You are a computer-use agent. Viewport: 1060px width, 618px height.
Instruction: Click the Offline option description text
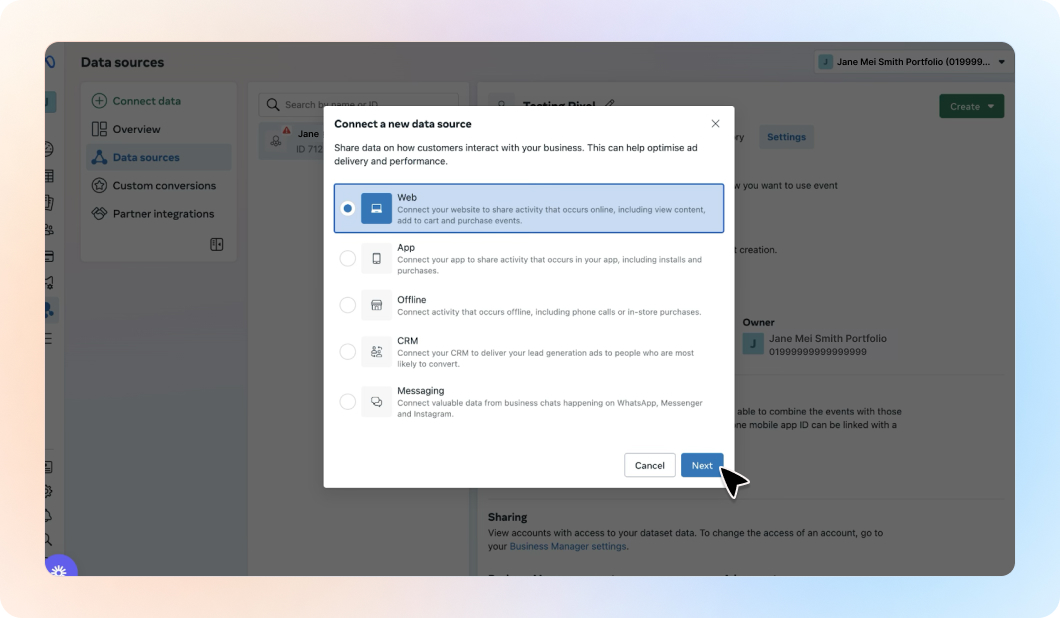(549, 312)
